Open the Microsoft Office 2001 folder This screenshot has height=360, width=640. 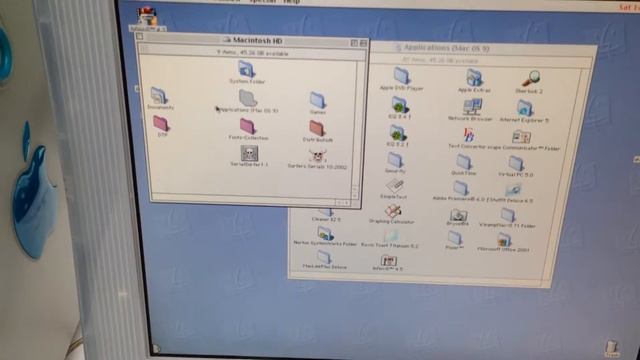coord(504,240)
